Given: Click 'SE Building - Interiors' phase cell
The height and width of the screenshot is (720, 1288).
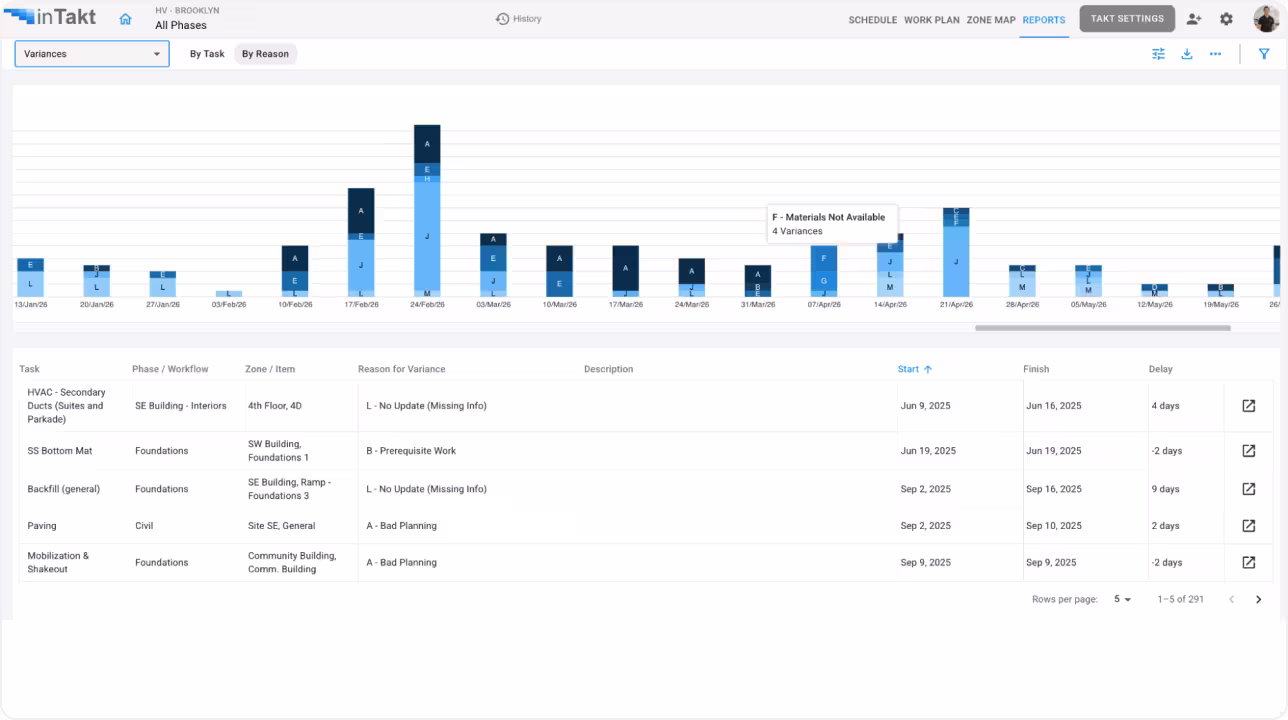Looking at the screenshot, I should 181,406.
